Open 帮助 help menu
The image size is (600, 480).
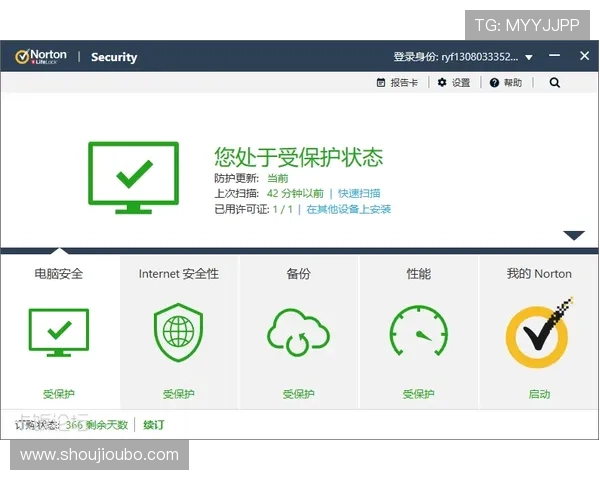(x=505, y=83)
